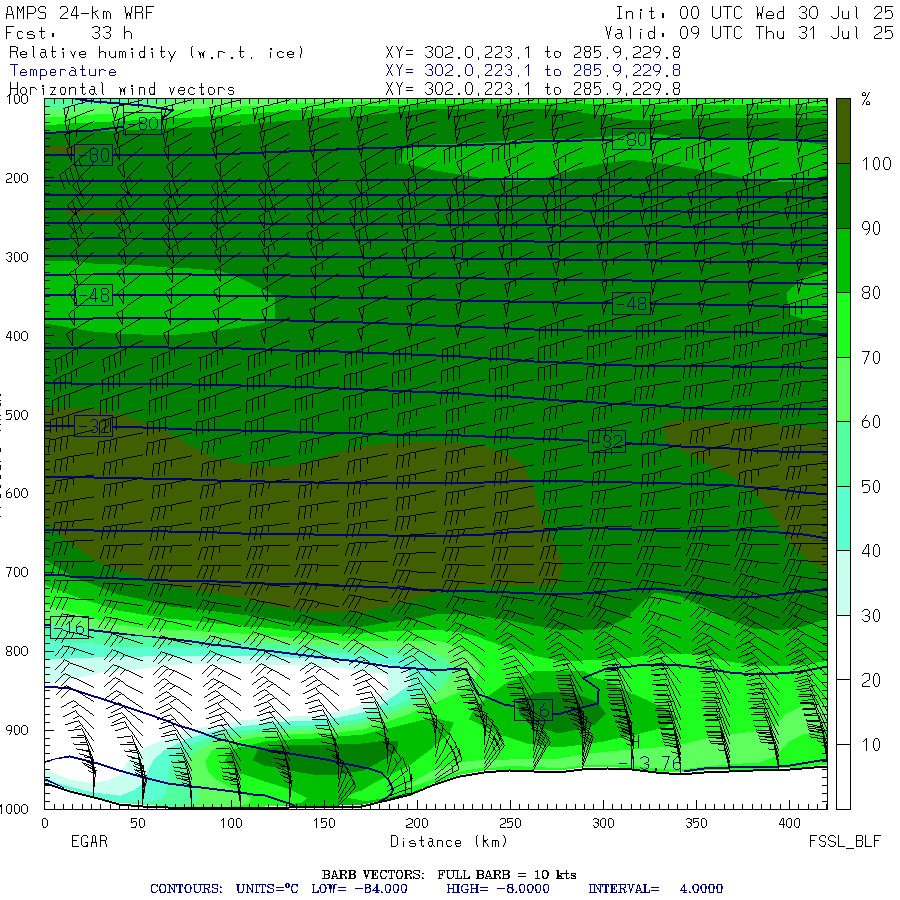This screenshot has width=900, height=900.
Task: Click the '%' unit label above the colorbar
Action: point(866,99)
